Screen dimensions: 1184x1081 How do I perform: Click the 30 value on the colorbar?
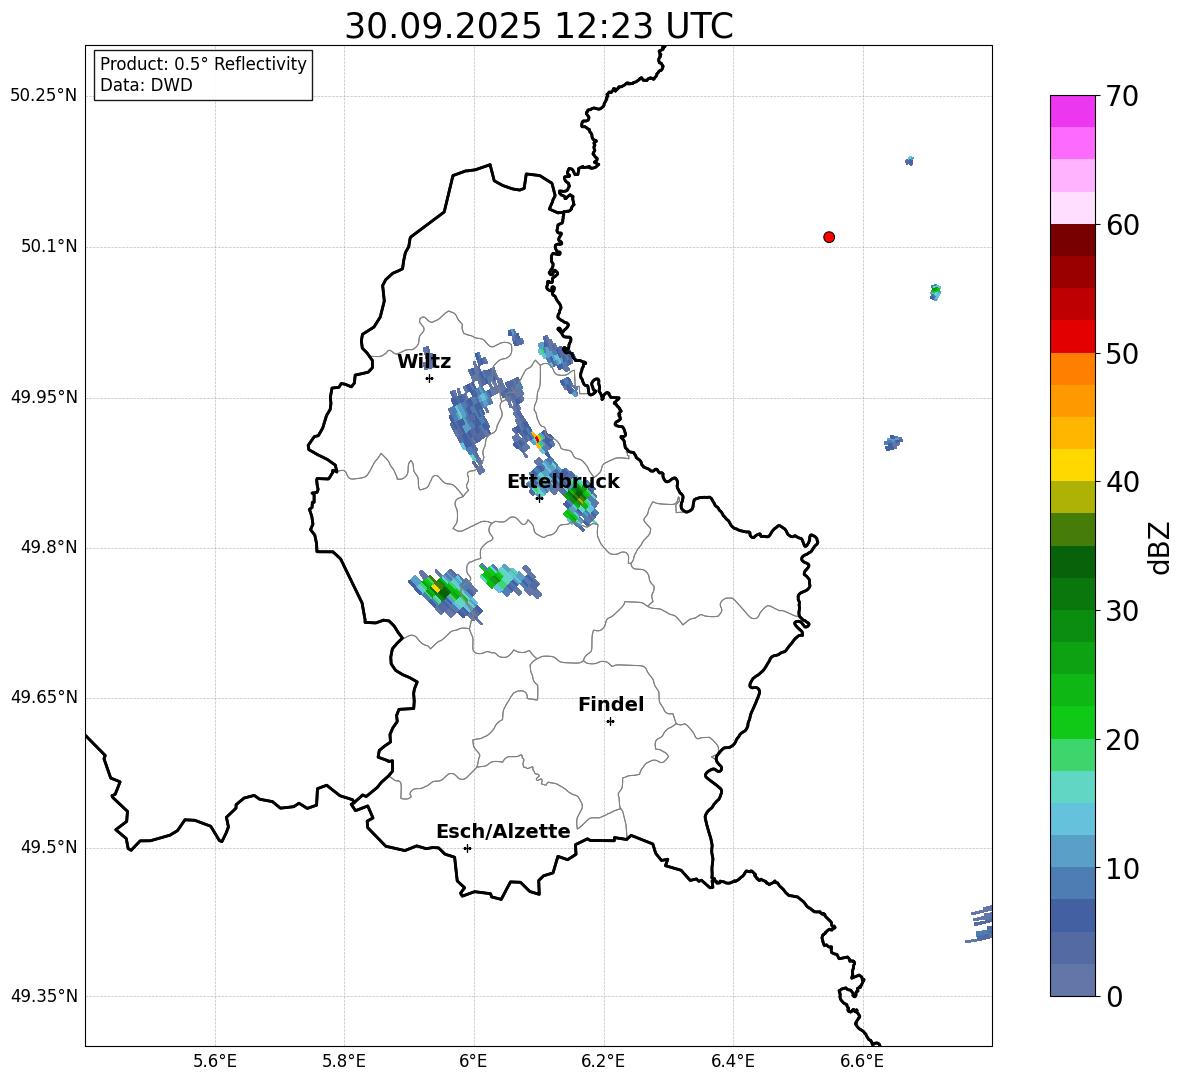(1123, 611)
